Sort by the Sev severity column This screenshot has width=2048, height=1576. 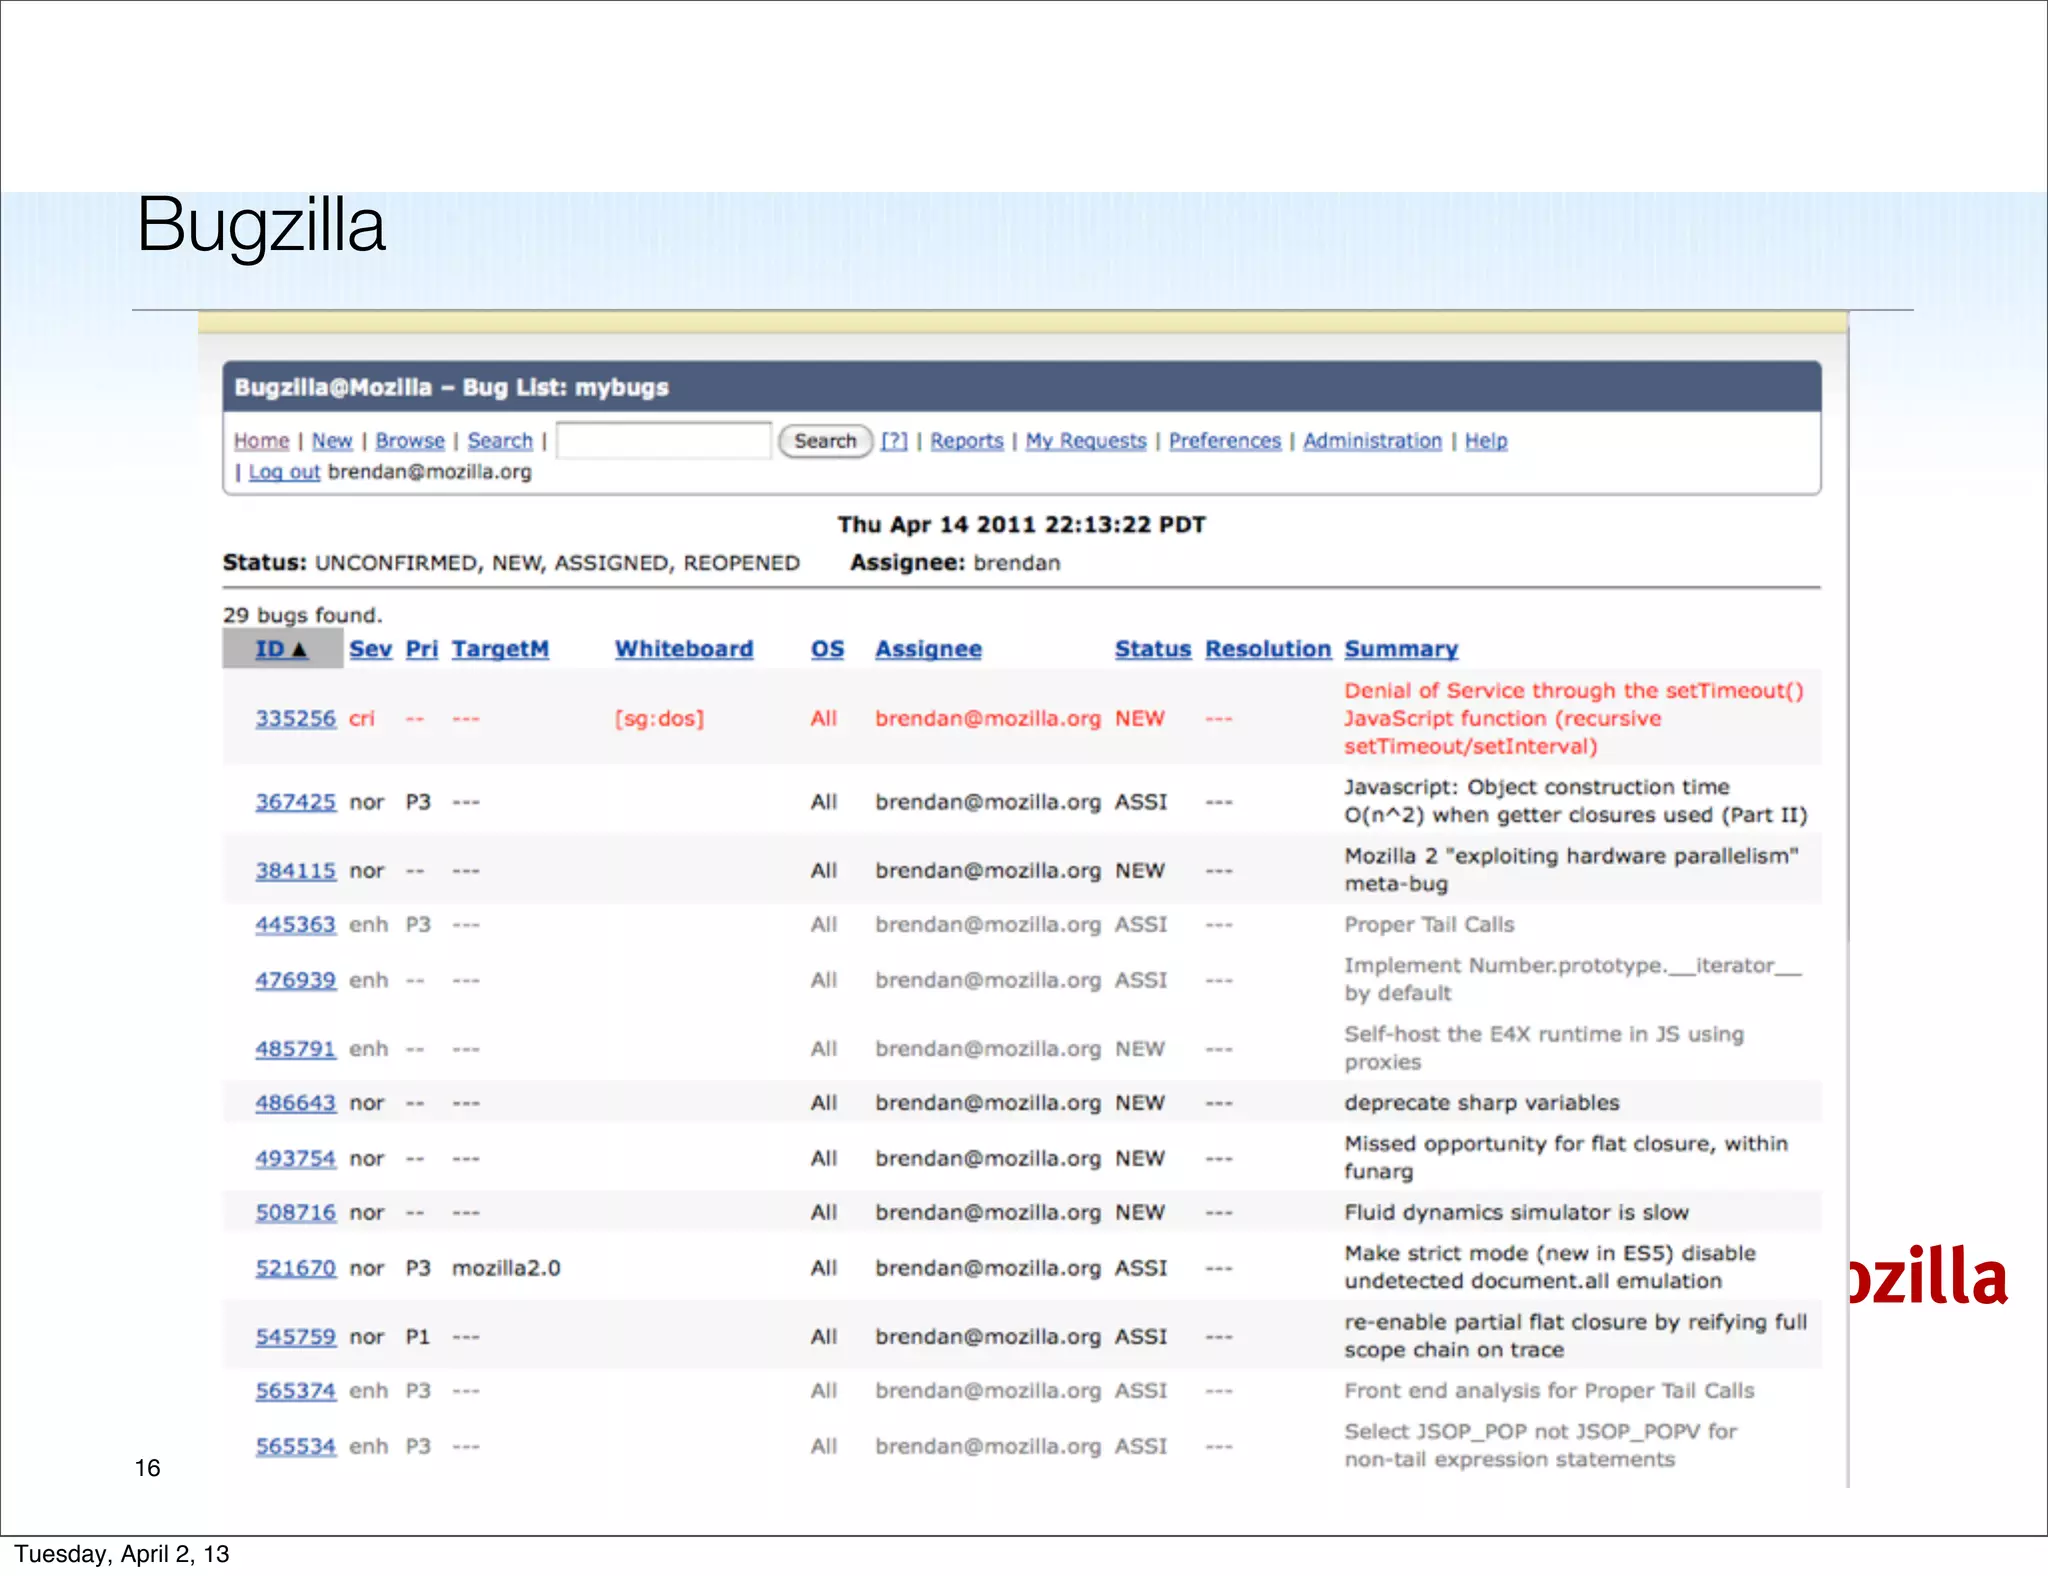(370, 649)
